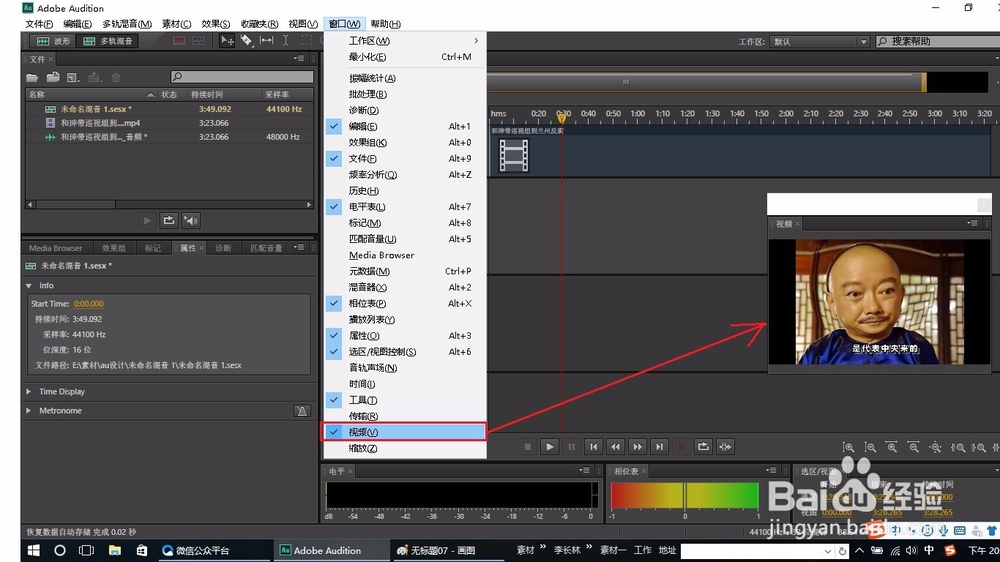Uncheck 文件(F) in the Window menu

coord(405,158)
